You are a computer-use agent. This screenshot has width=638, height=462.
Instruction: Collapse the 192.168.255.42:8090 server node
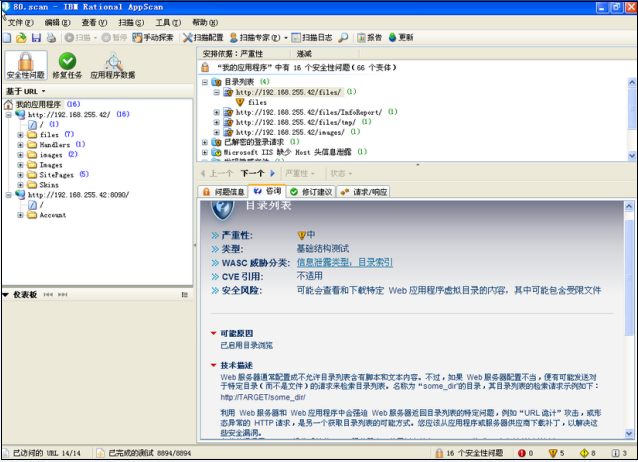click(9, 195)
